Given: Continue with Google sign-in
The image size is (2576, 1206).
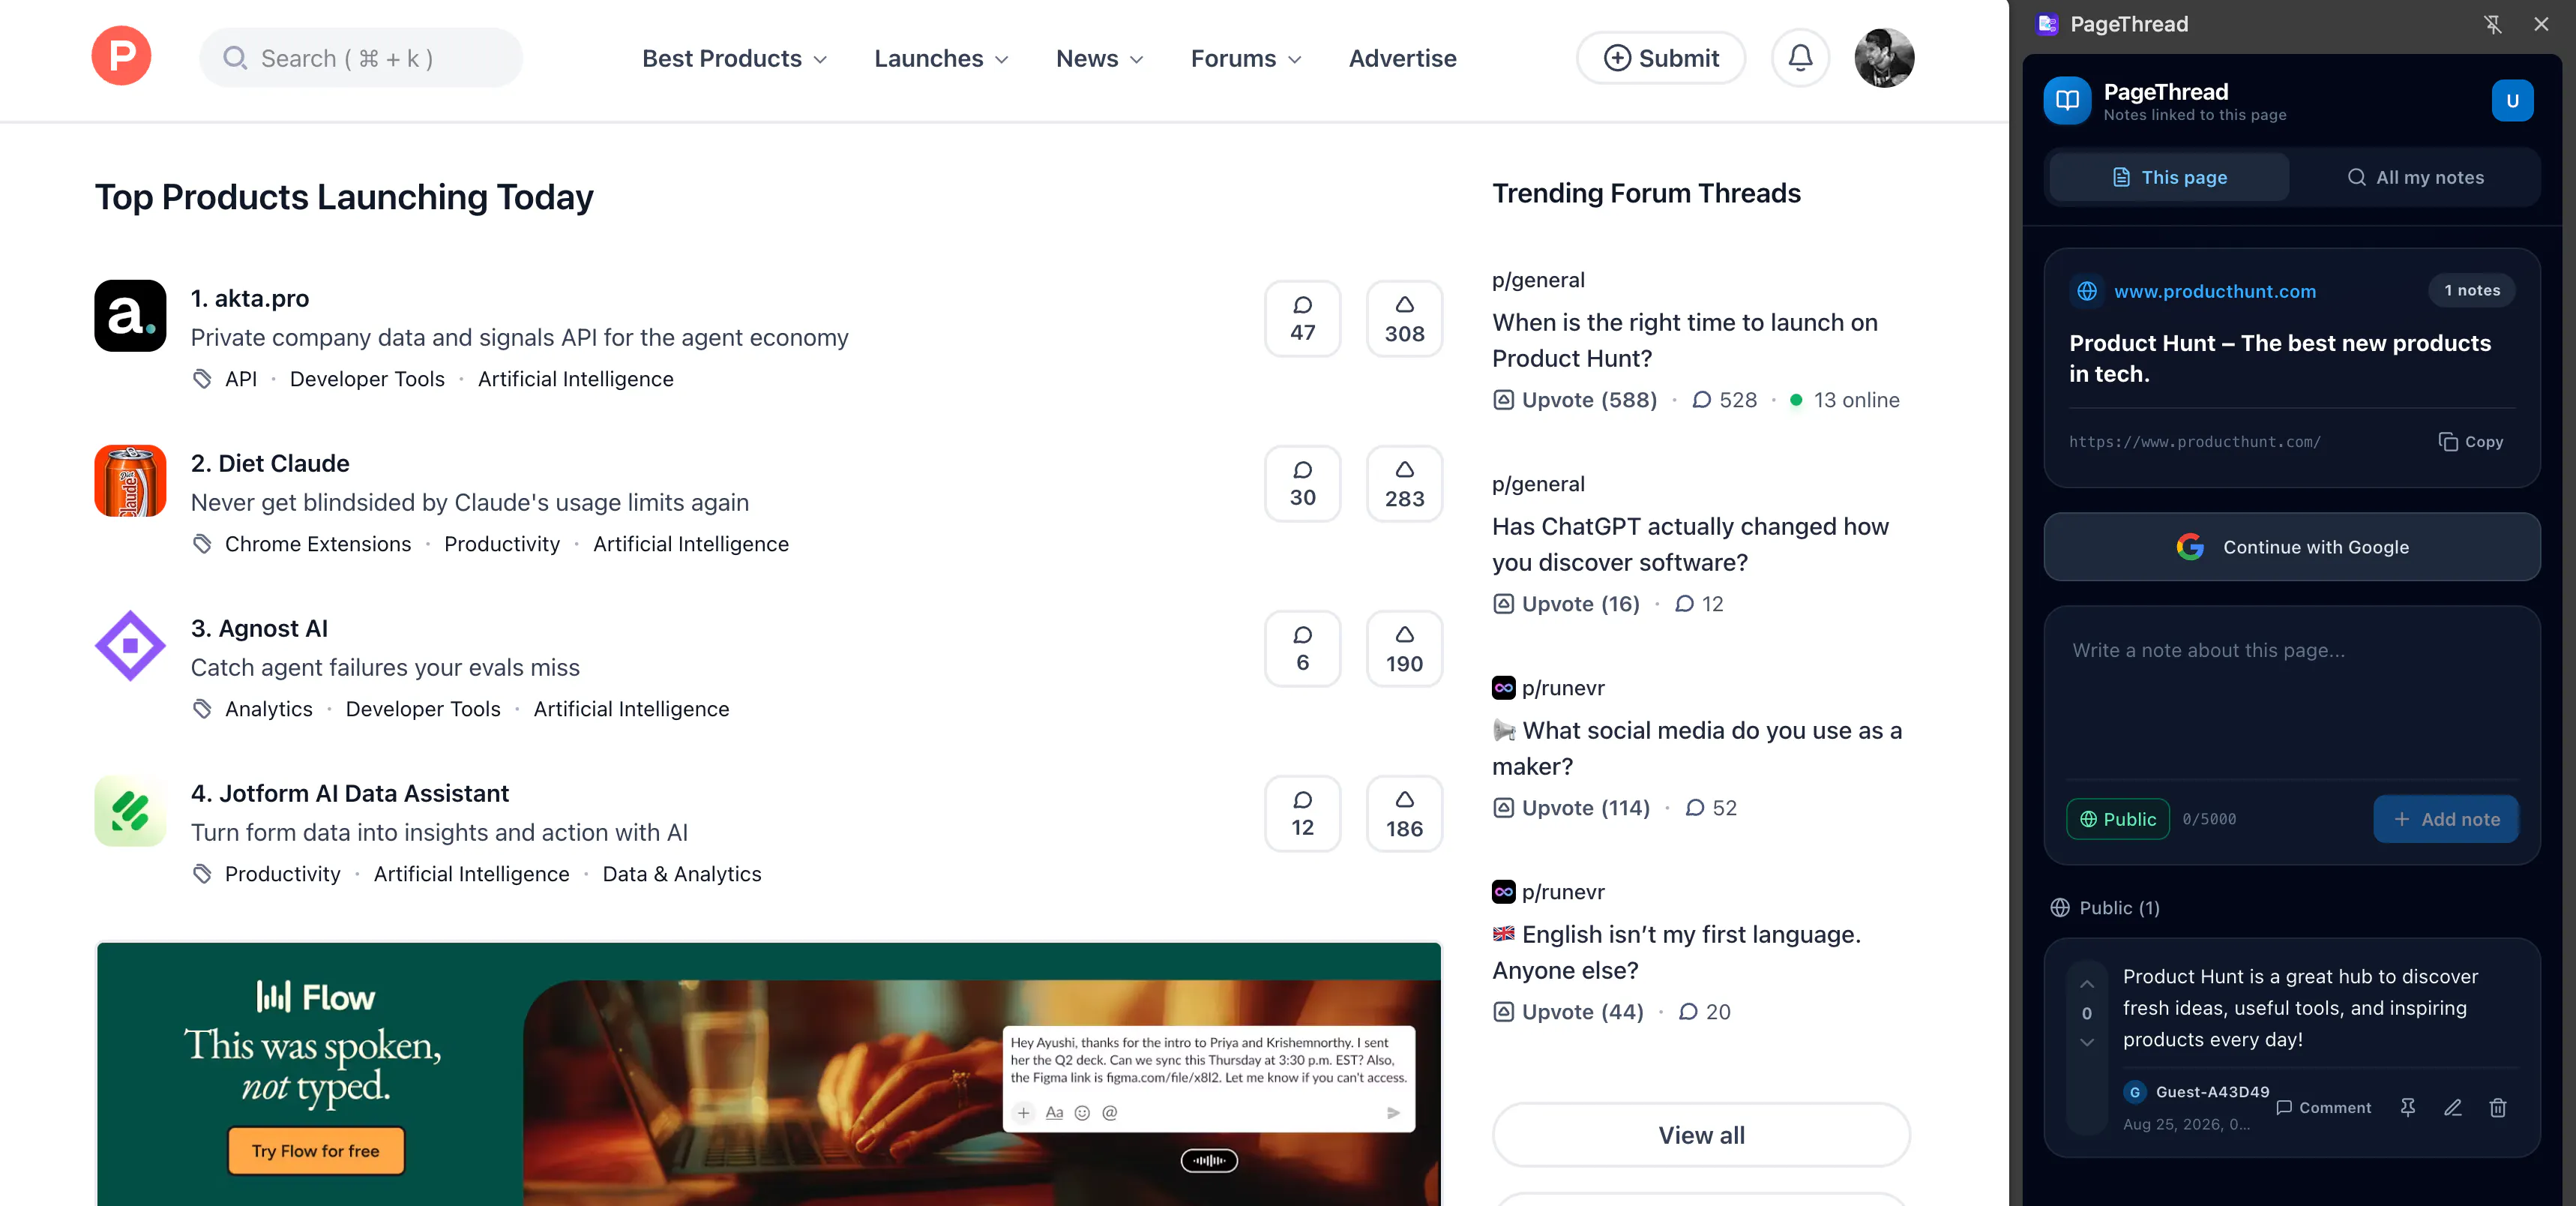Looking at the screenshot, I should (2292, 547).
